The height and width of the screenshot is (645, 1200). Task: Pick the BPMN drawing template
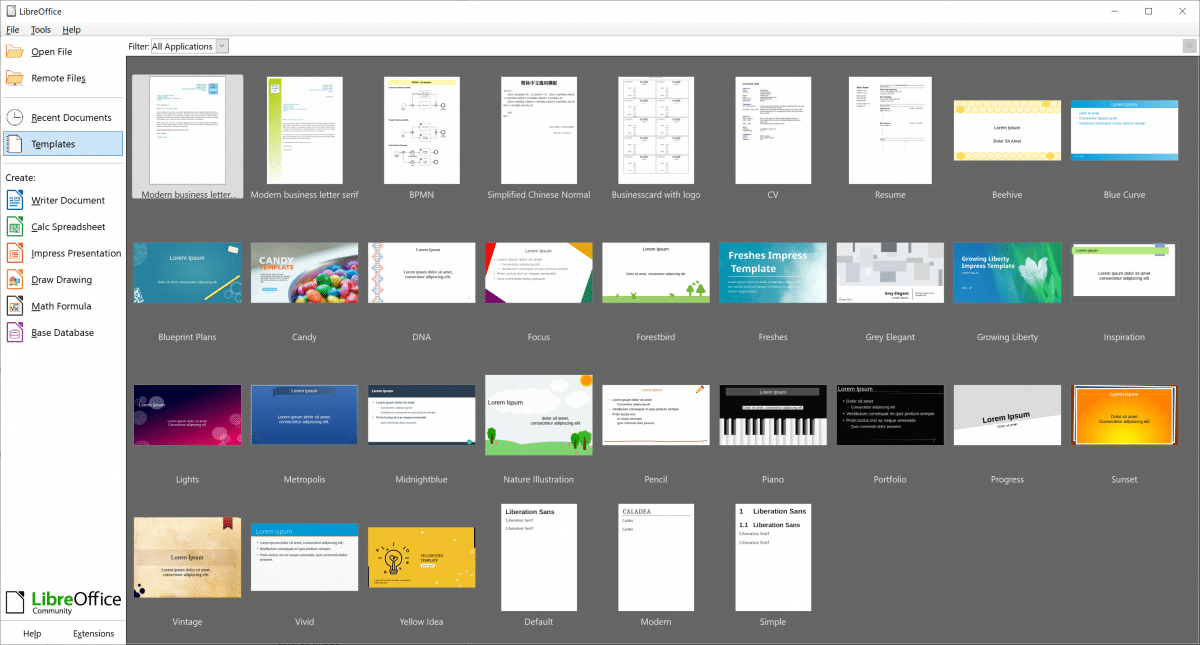[420, 130]
